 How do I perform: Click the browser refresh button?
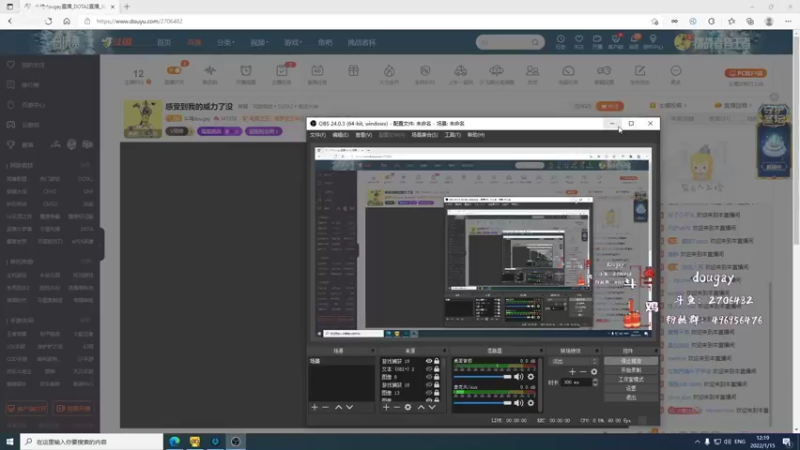click(48, 21)
